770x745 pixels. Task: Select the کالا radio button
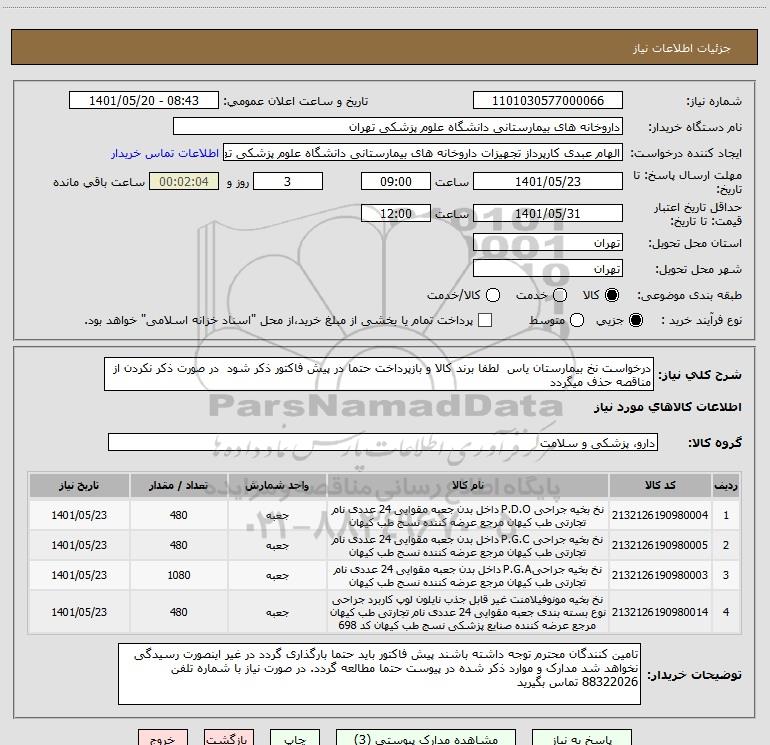(x=612, y=295)
